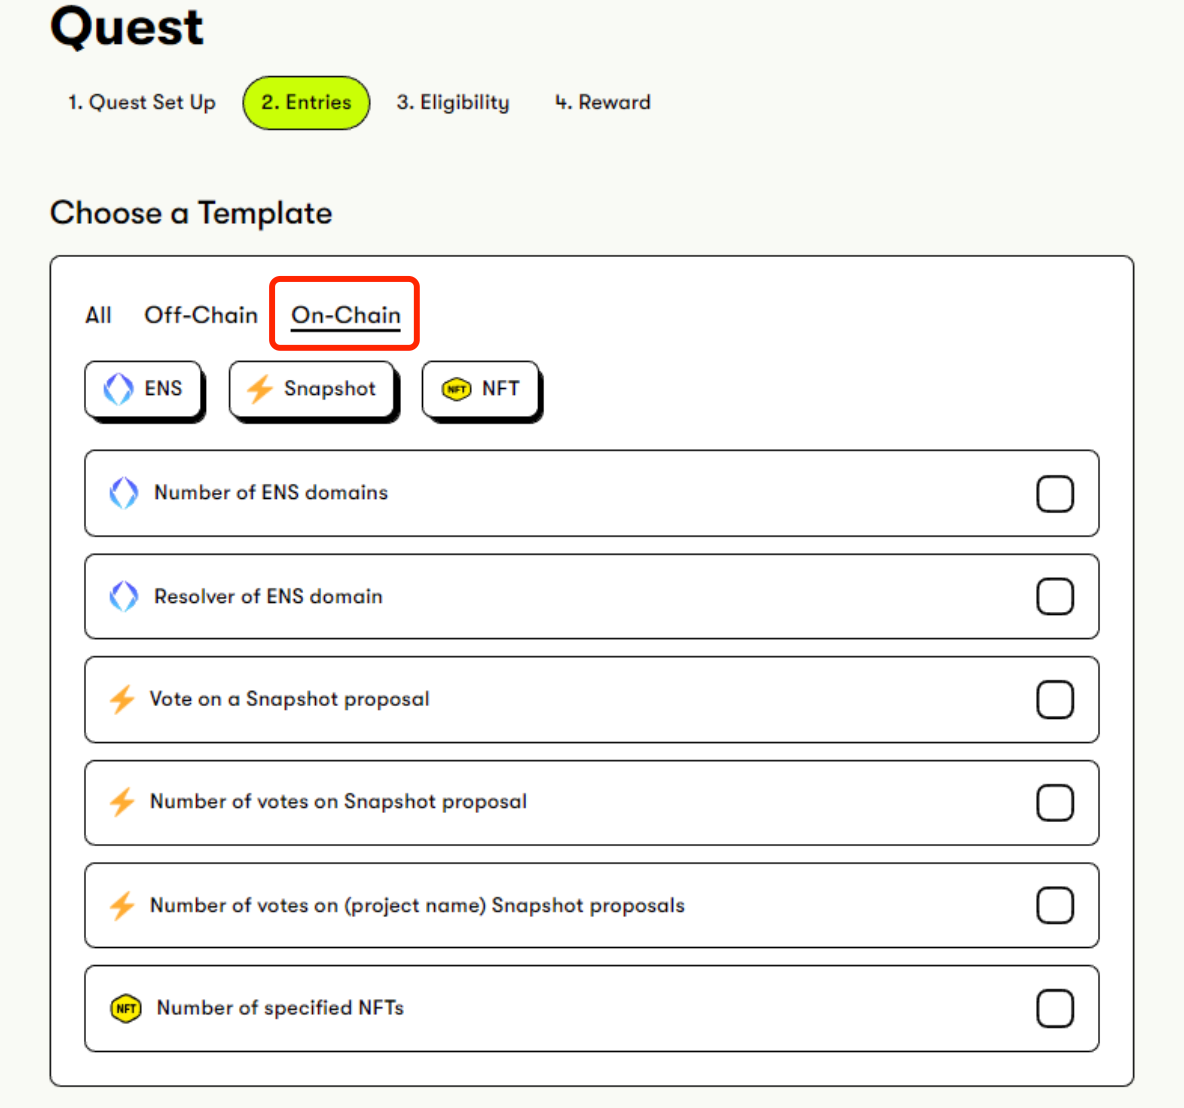Select the Vote on a Snapshot proposal checkbox
This screenshot has width=1184, height=1108.
pos(1055,699)
